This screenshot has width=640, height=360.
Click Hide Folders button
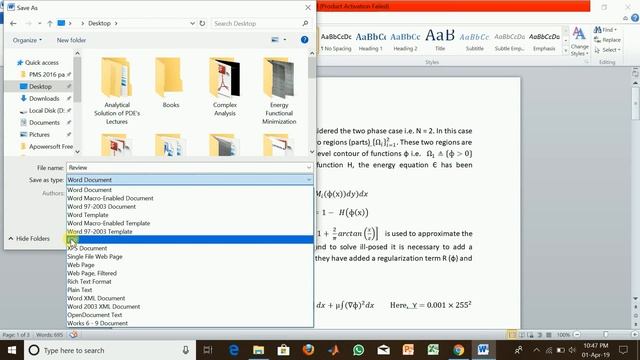point(29,238)
